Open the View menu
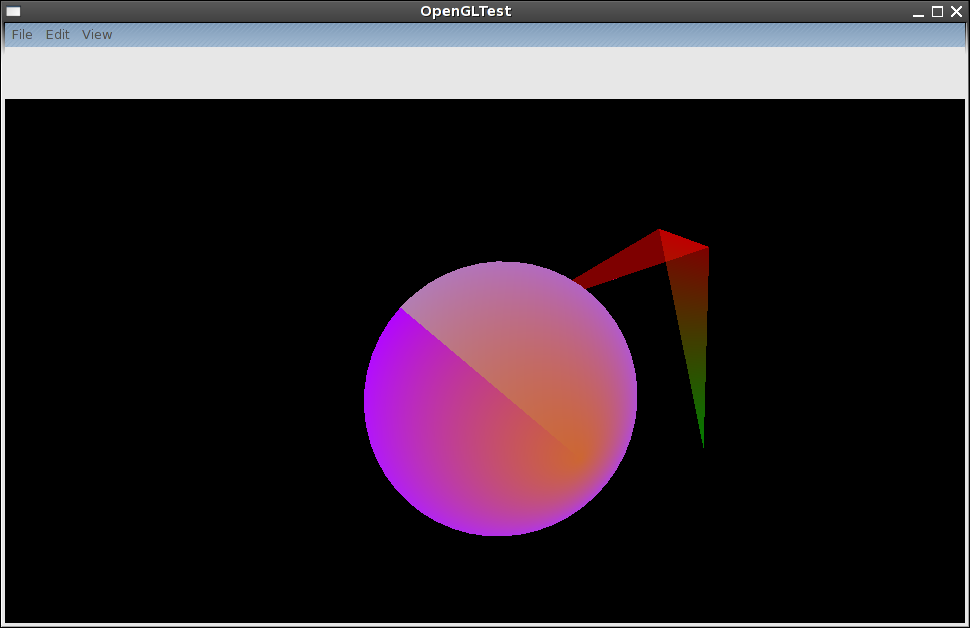The width and height of the screenshot is (970, 628). tap(97, 35)
